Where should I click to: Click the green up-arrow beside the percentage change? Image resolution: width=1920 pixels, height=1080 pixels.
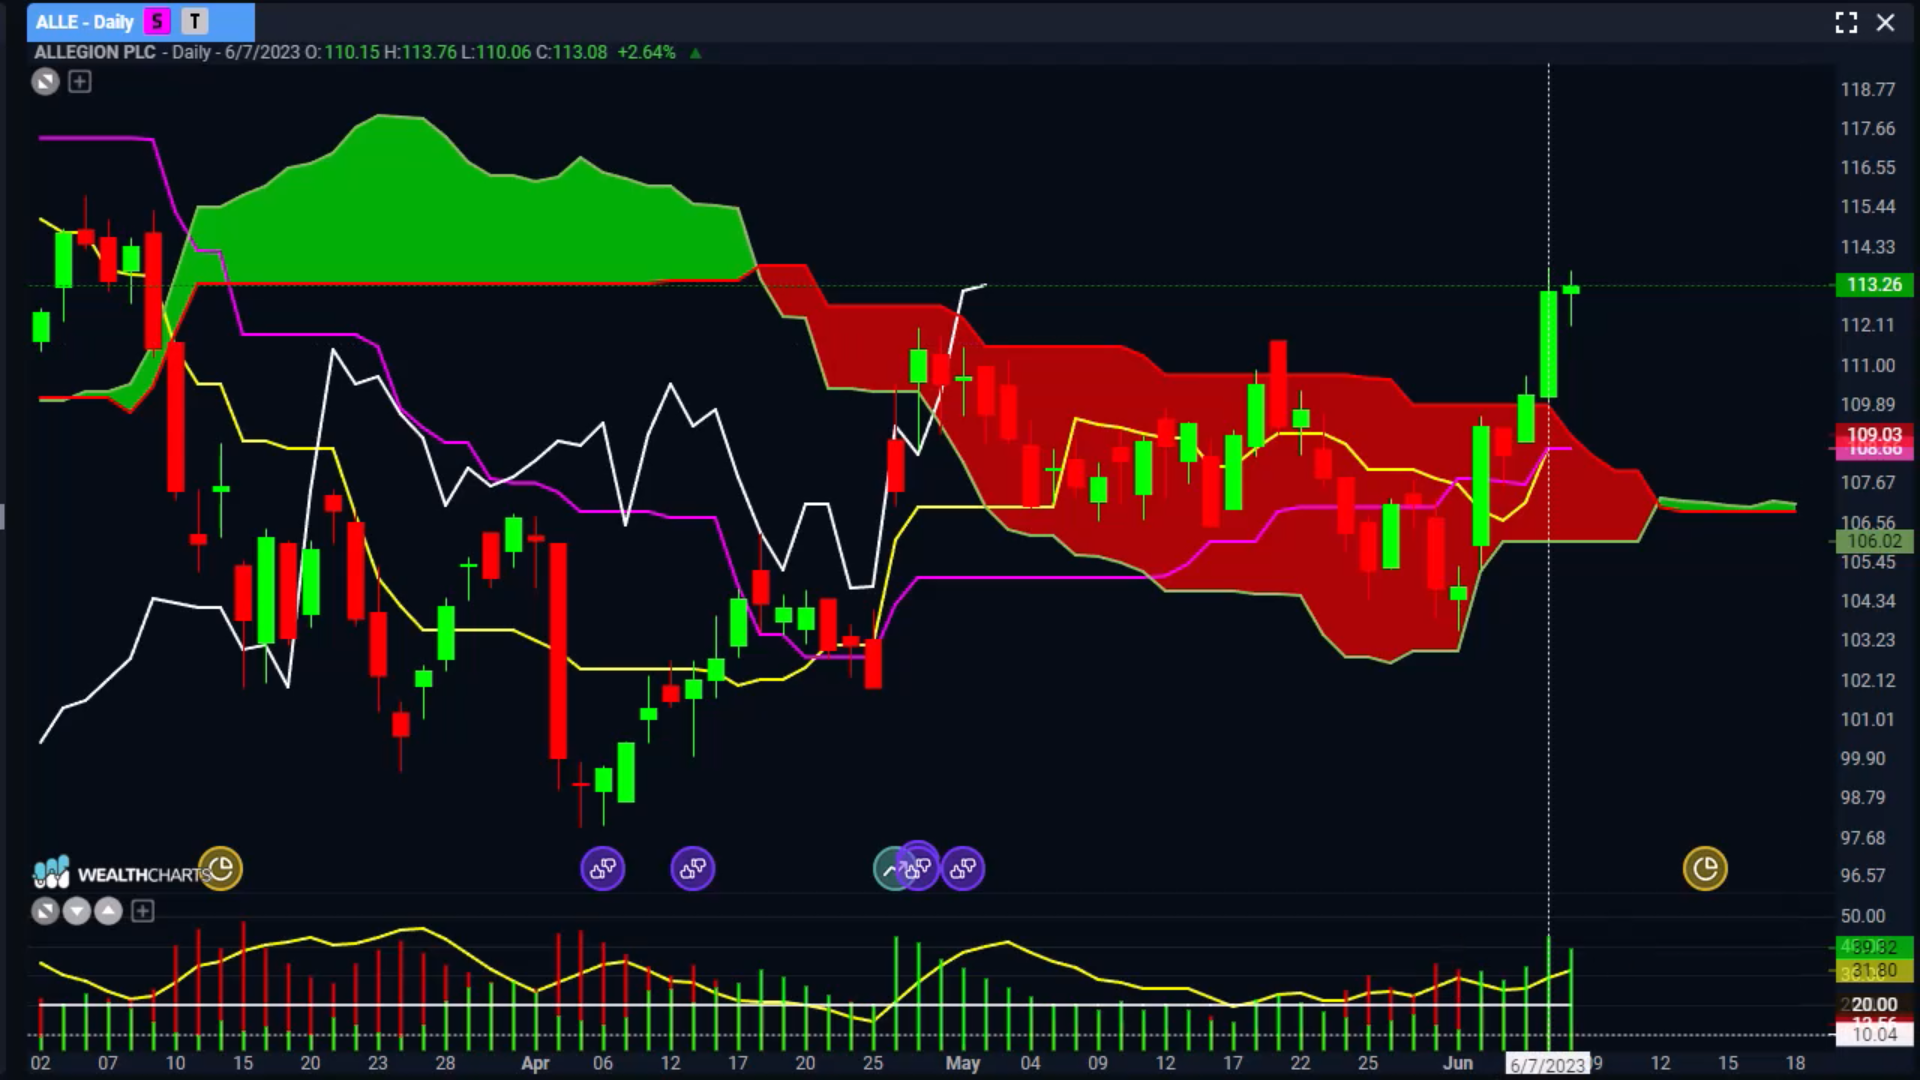tap(695, 53)
